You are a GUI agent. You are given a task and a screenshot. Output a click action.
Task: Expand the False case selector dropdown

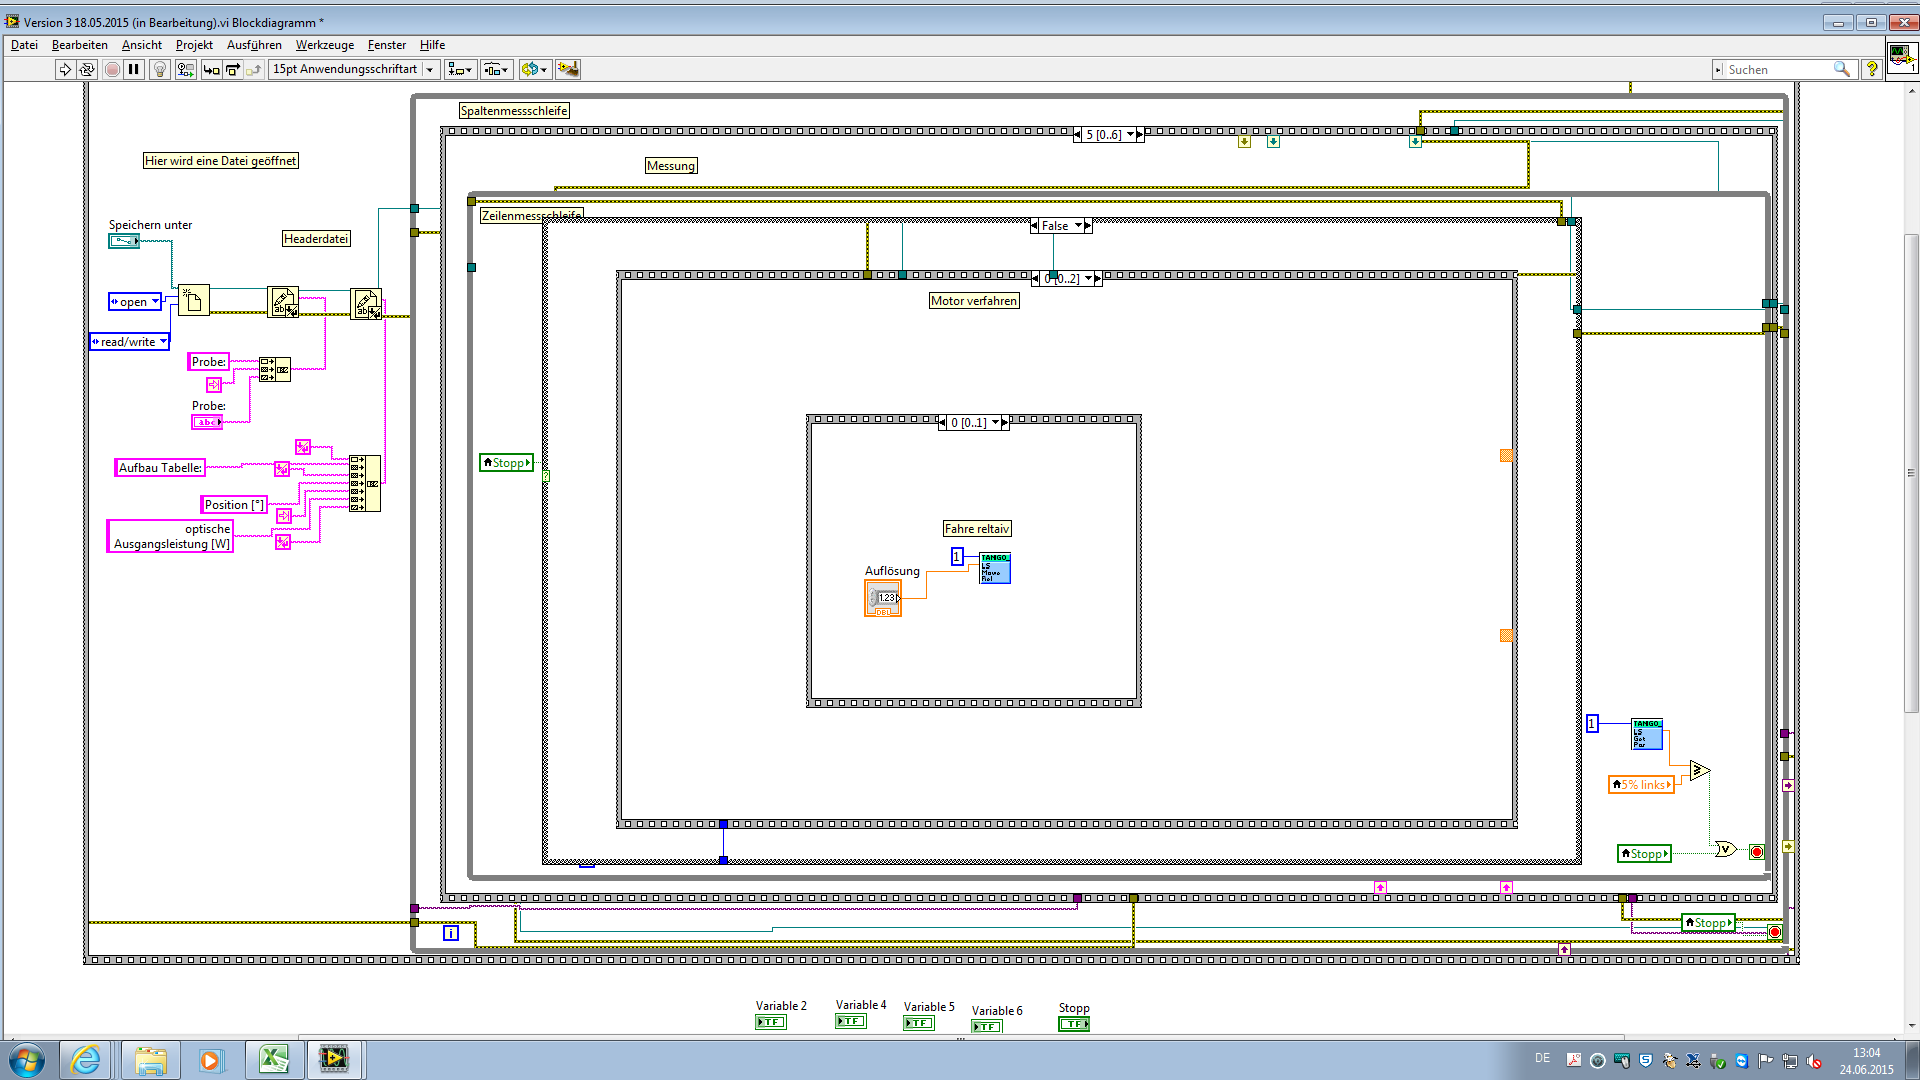click(1078, 226)
